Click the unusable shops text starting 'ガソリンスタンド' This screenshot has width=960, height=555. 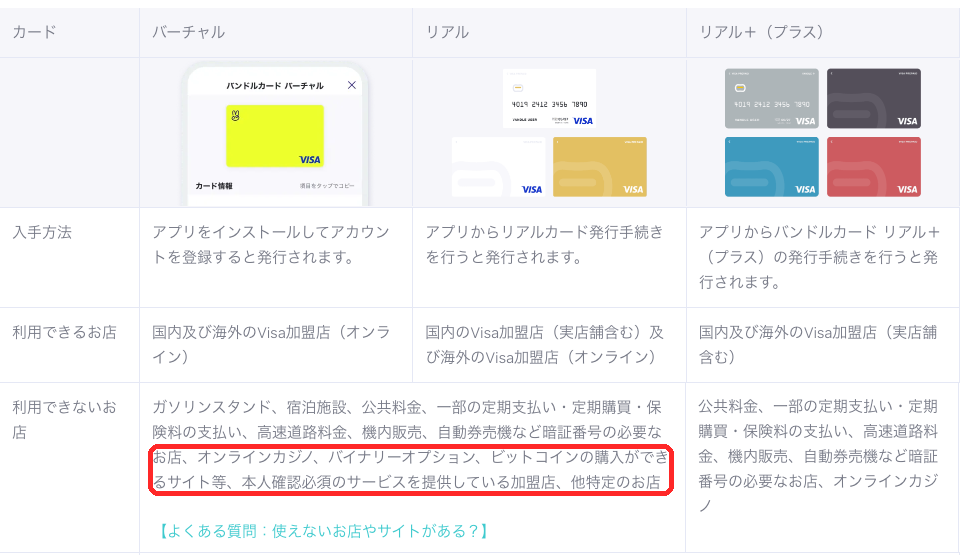pyautogui.click(x=410, y=445)
